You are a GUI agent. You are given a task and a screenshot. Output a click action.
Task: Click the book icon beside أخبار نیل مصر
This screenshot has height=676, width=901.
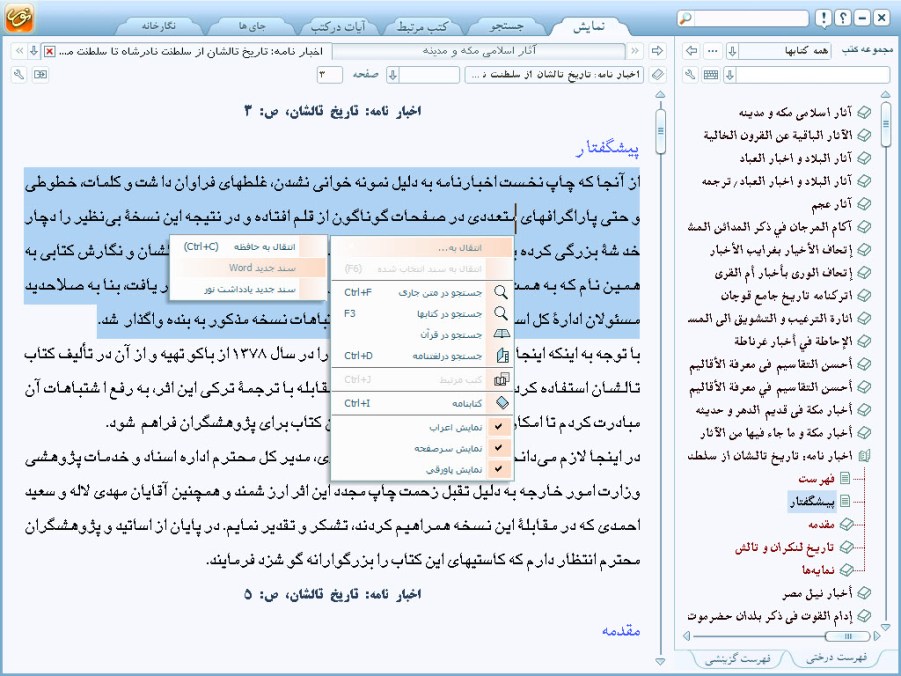click(864, 593)
